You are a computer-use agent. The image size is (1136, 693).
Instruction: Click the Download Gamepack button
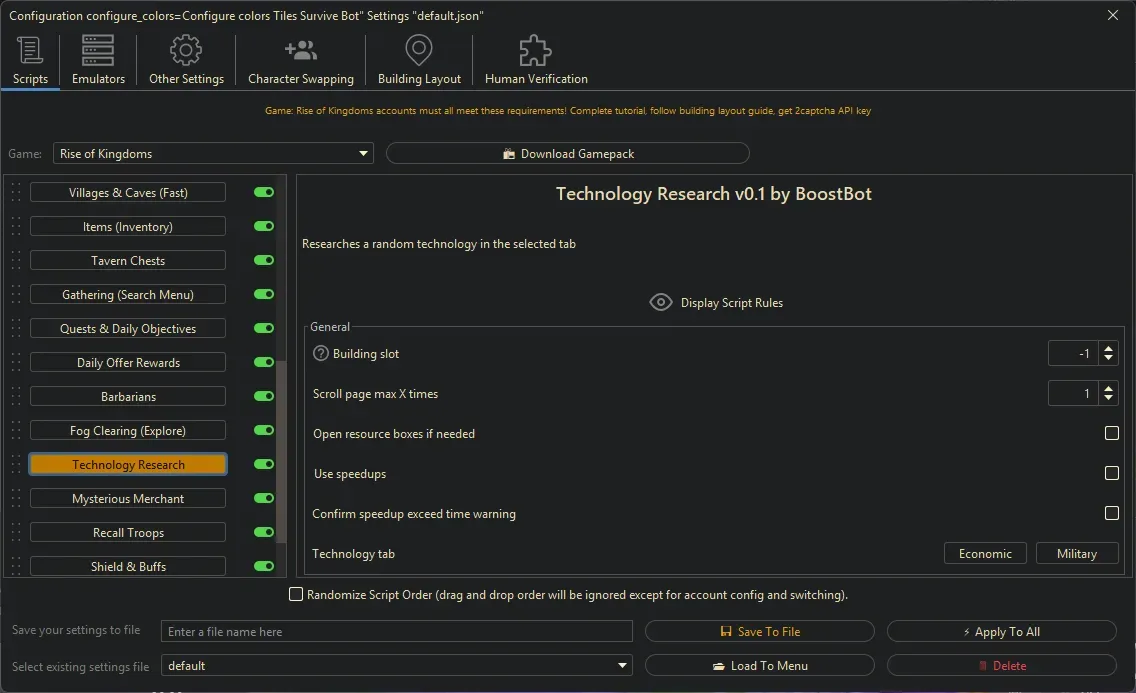click(x=567, y=153)
